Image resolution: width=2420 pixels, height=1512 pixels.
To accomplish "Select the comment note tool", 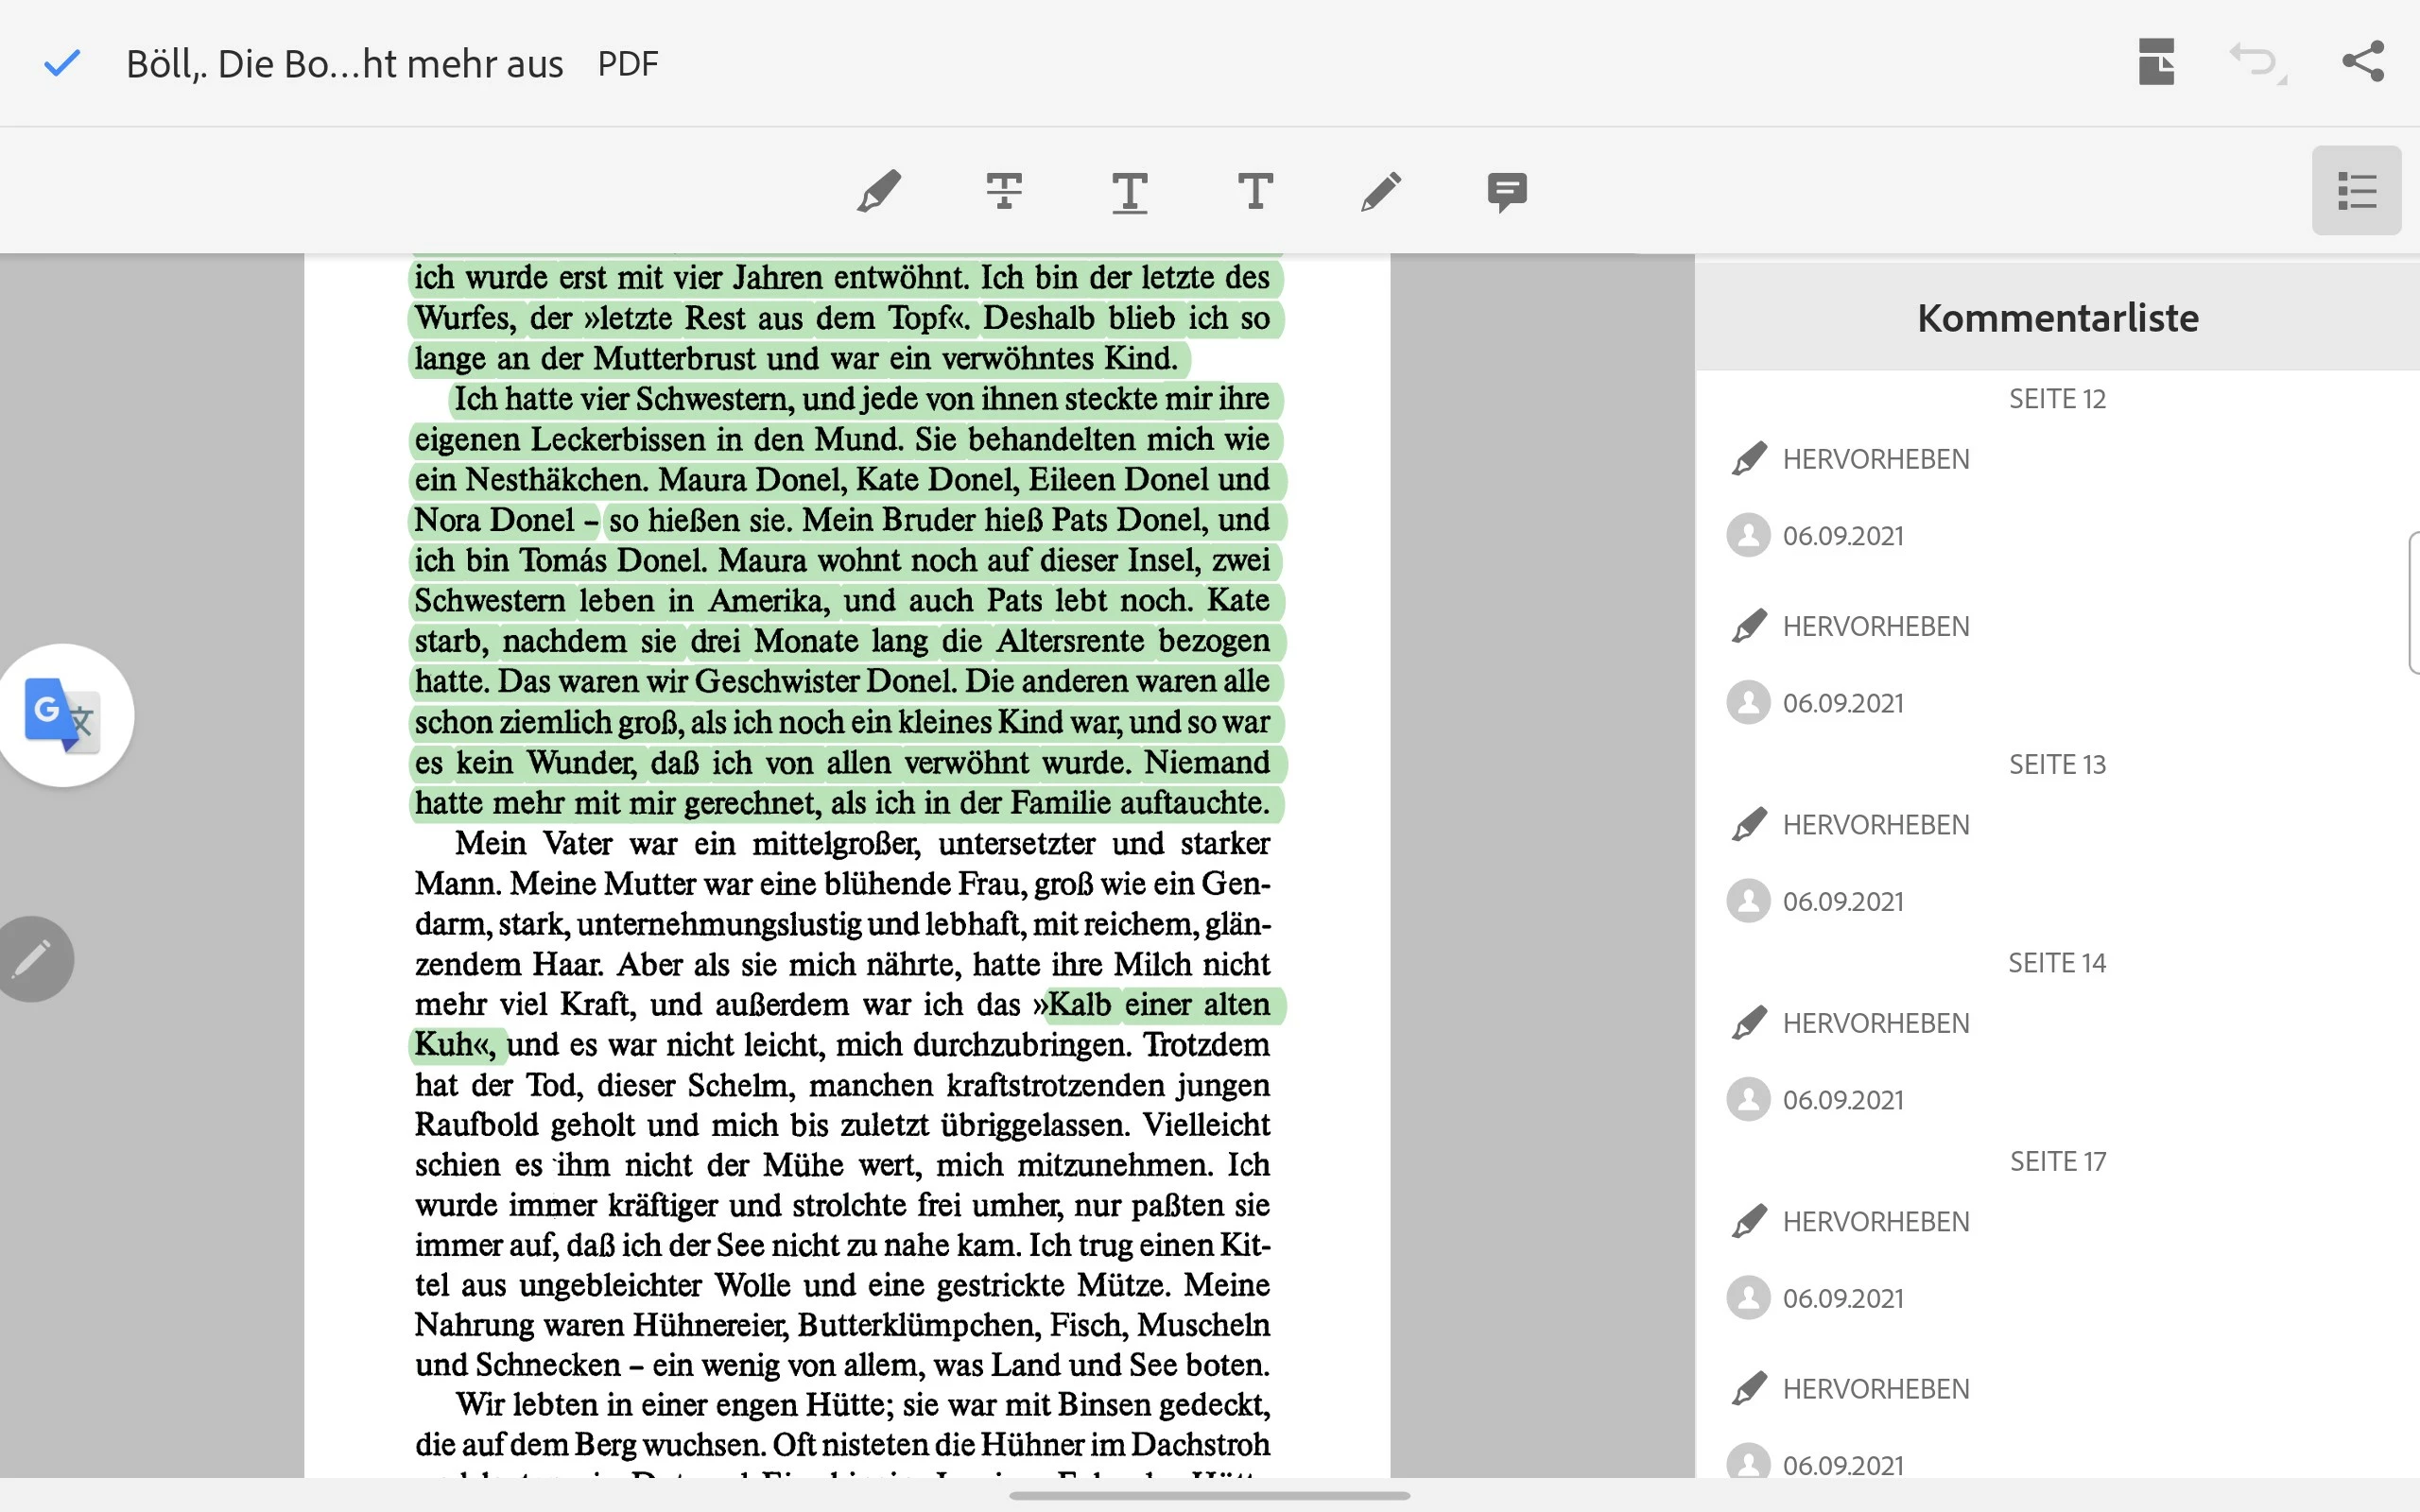I will coord(1506,190).
